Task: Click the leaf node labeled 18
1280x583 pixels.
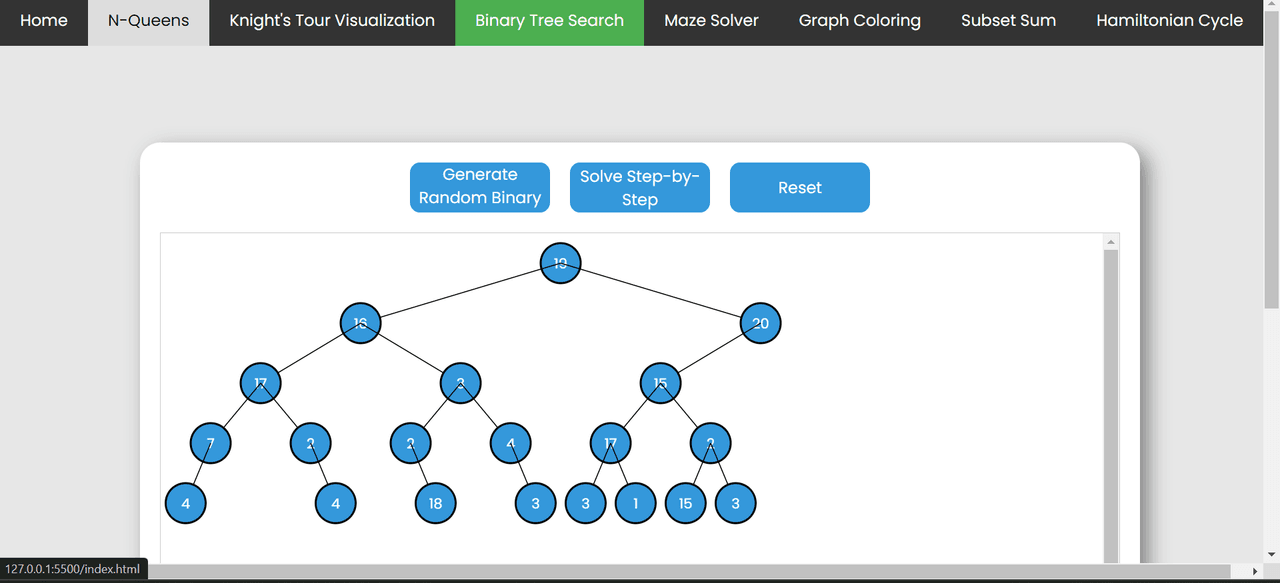Action: click(x=435, y=503)
